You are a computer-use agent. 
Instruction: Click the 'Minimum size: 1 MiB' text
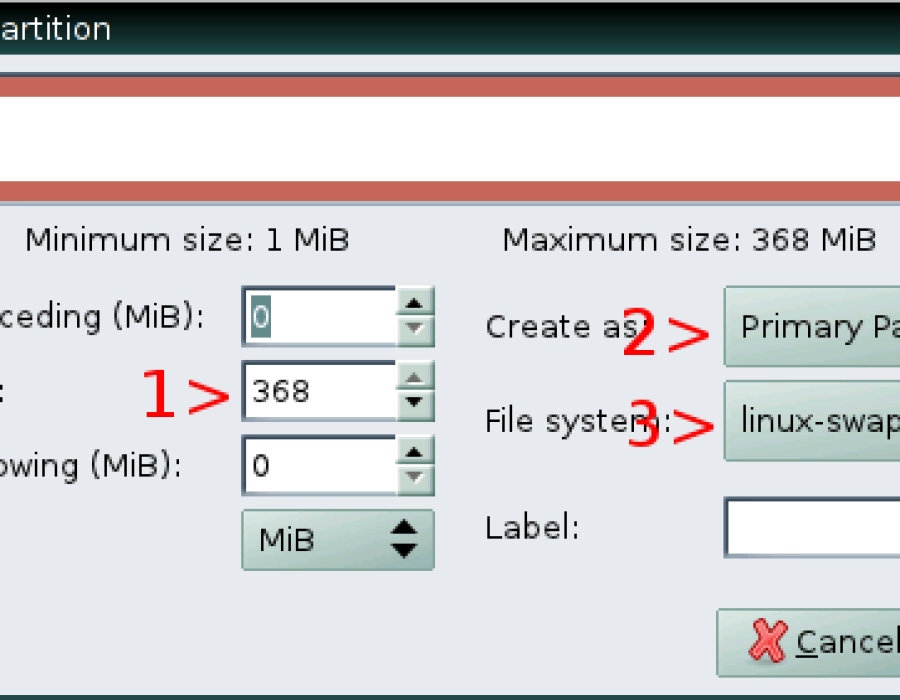(187, 239)
